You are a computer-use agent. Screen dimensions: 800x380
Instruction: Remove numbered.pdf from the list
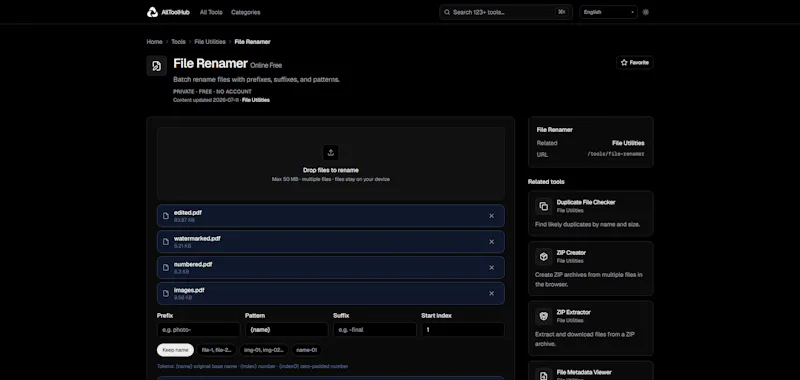coord(491,267)
